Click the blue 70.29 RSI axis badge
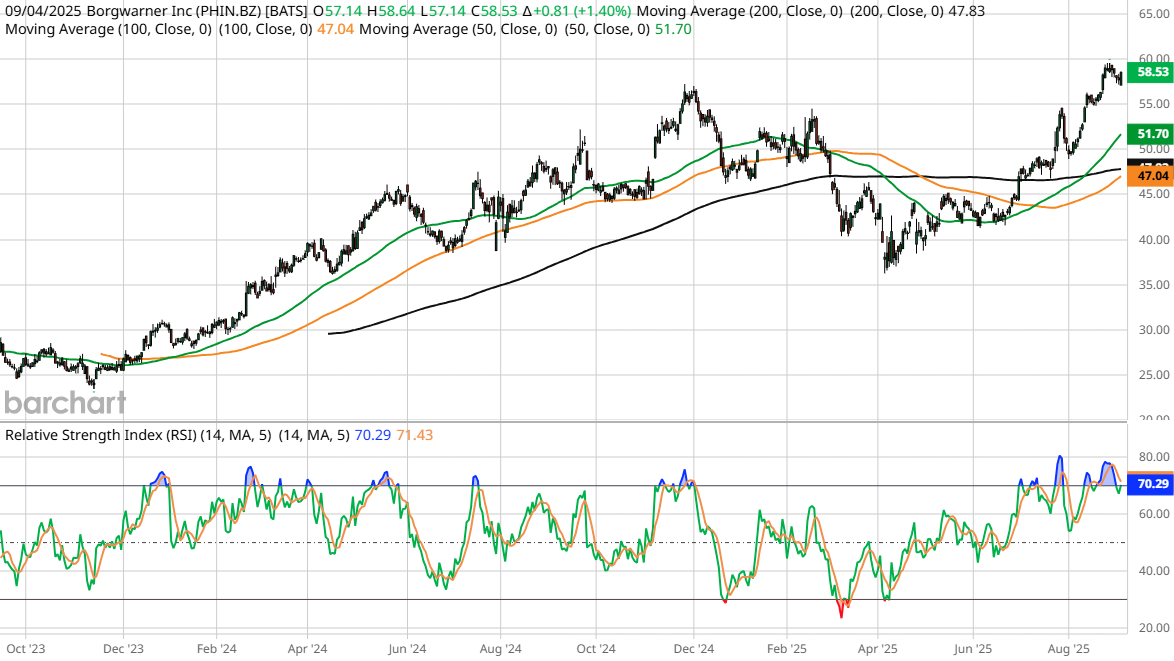Viewport: 1174px width, 661px height. tap(1150, 484)
